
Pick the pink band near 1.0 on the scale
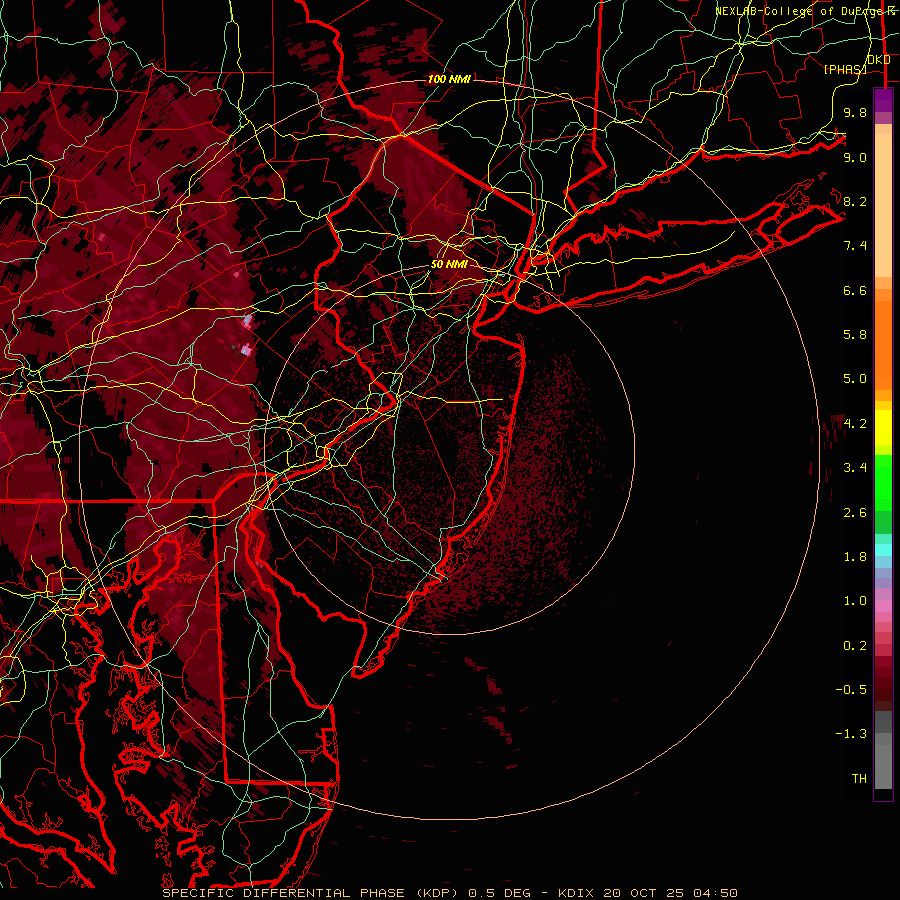(883, 606)
